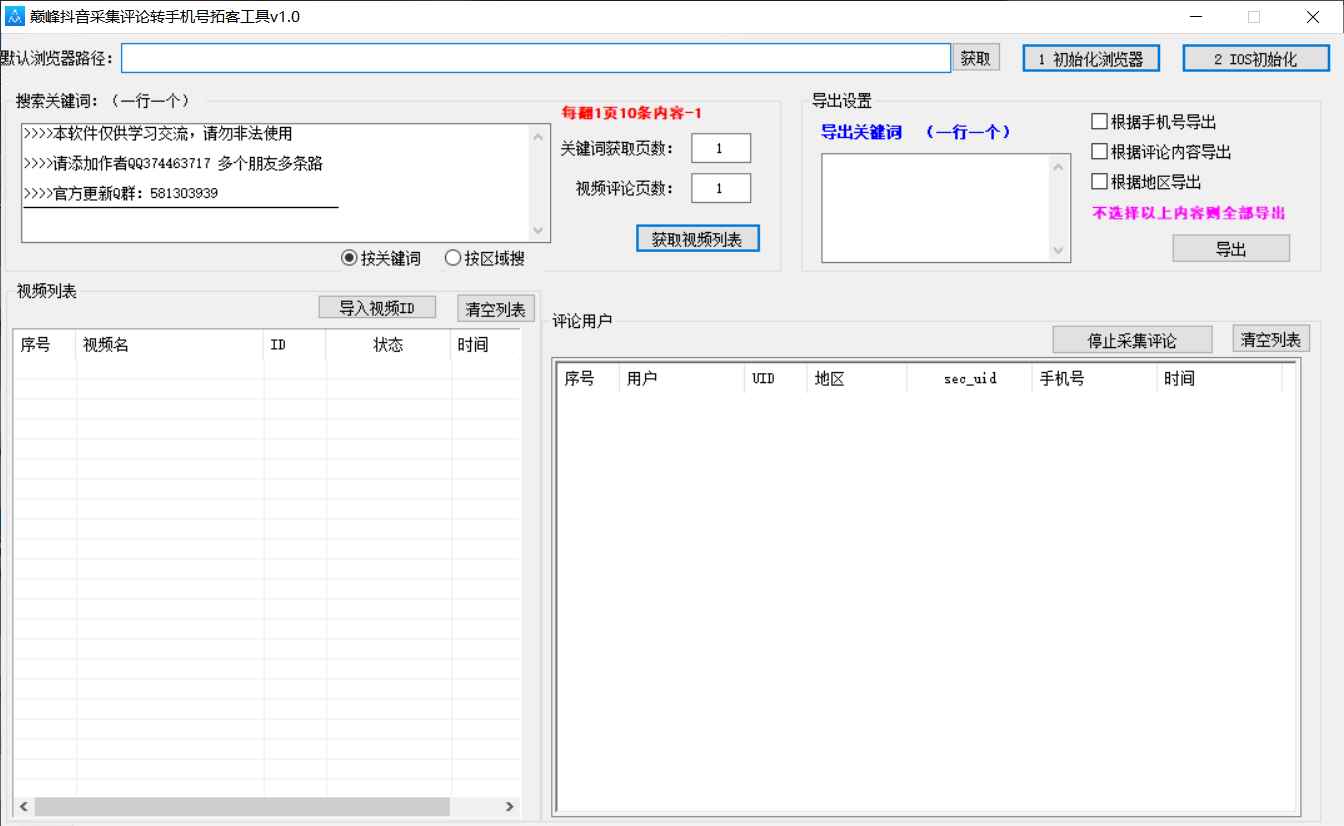Image resolution: width=1344 pixels, height=826 pixels.
Task: Click the app logo icon in title bar
Action: point(14,16)
